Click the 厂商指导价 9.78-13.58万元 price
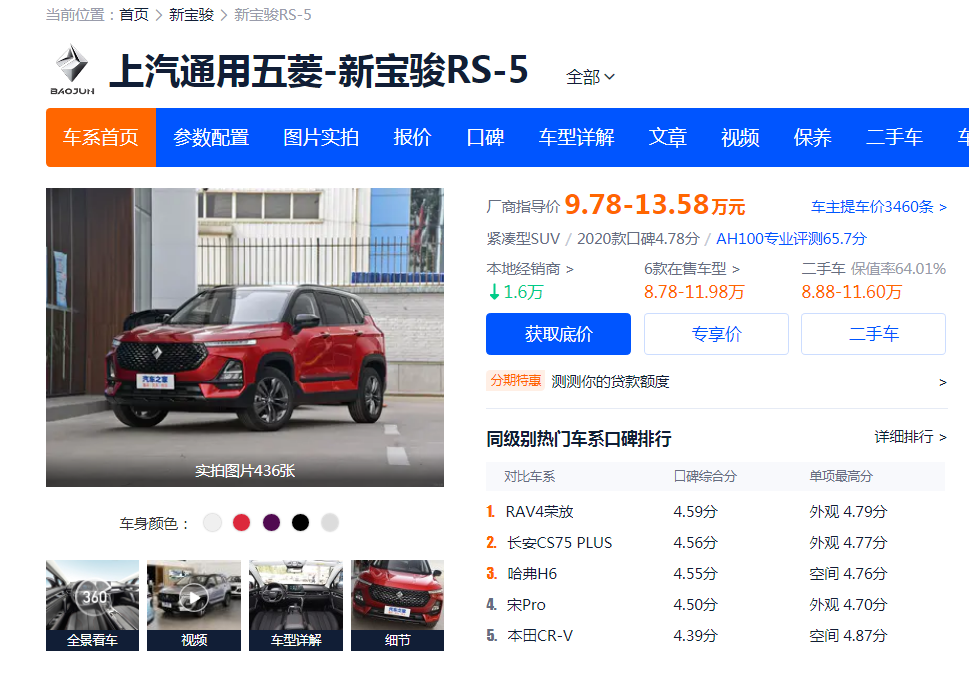969x674 pixels. [x=616, y=205]
